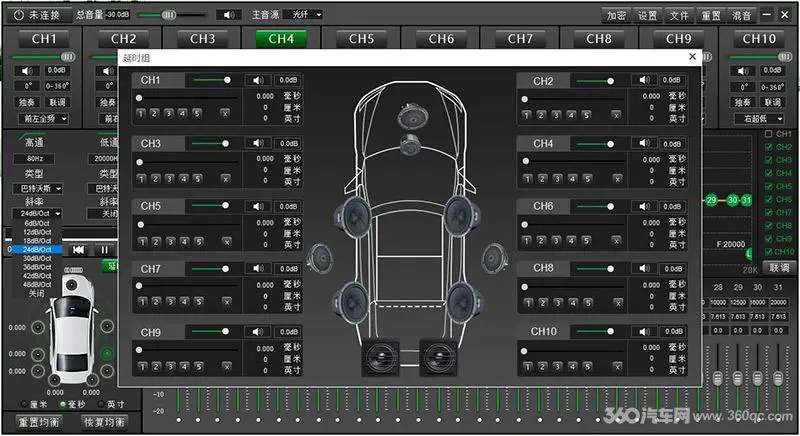Image resolution: width=800 pixels, height=436 pixels.
Task: Expand the 右超低 channel type dropdown
Action: pyautogui.click(x=758, y=118)
